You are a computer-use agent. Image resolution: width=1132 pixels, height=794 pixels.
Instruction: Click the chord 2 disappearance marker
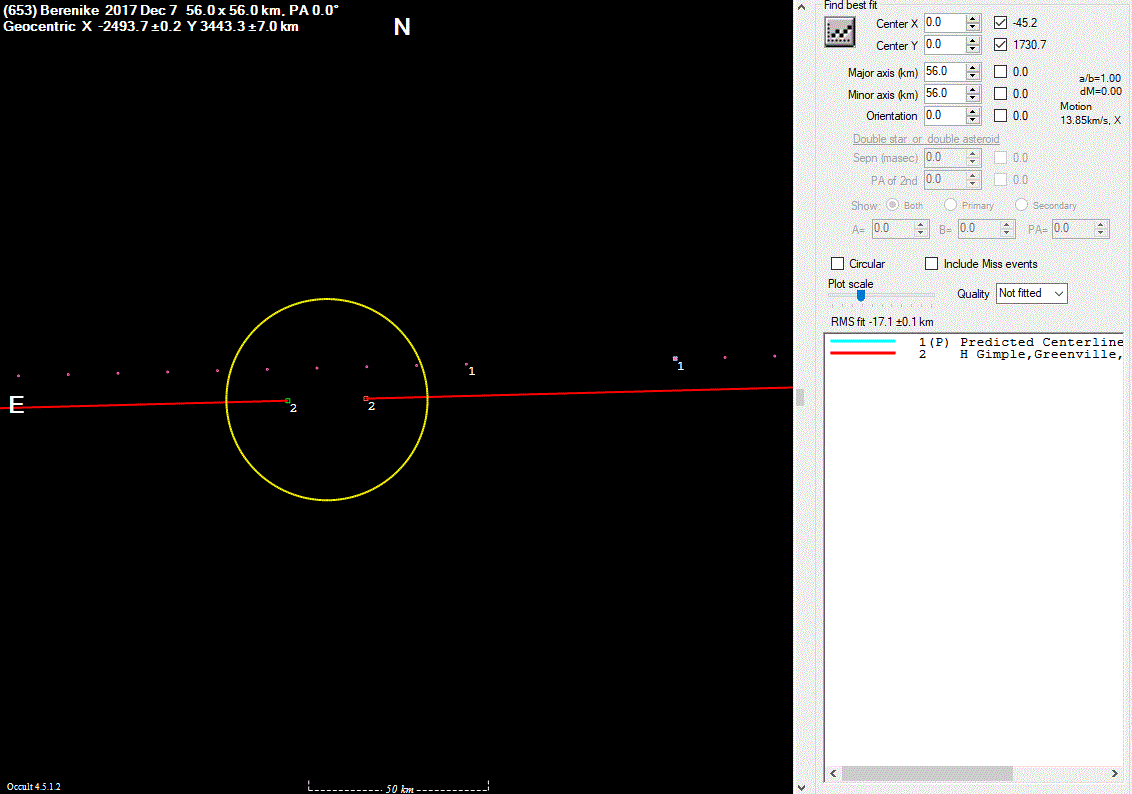pos(288,400)
